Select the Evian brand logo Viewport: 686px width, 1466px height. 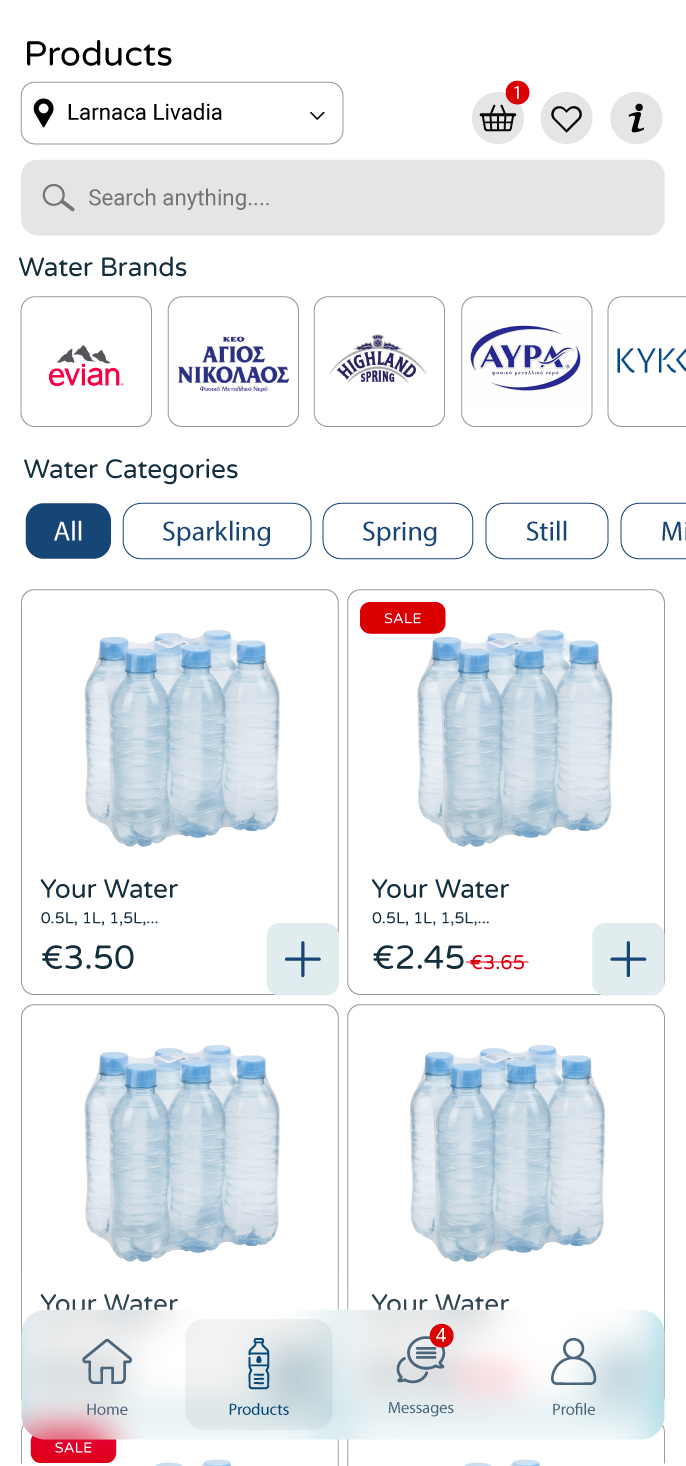pos(86,362)
